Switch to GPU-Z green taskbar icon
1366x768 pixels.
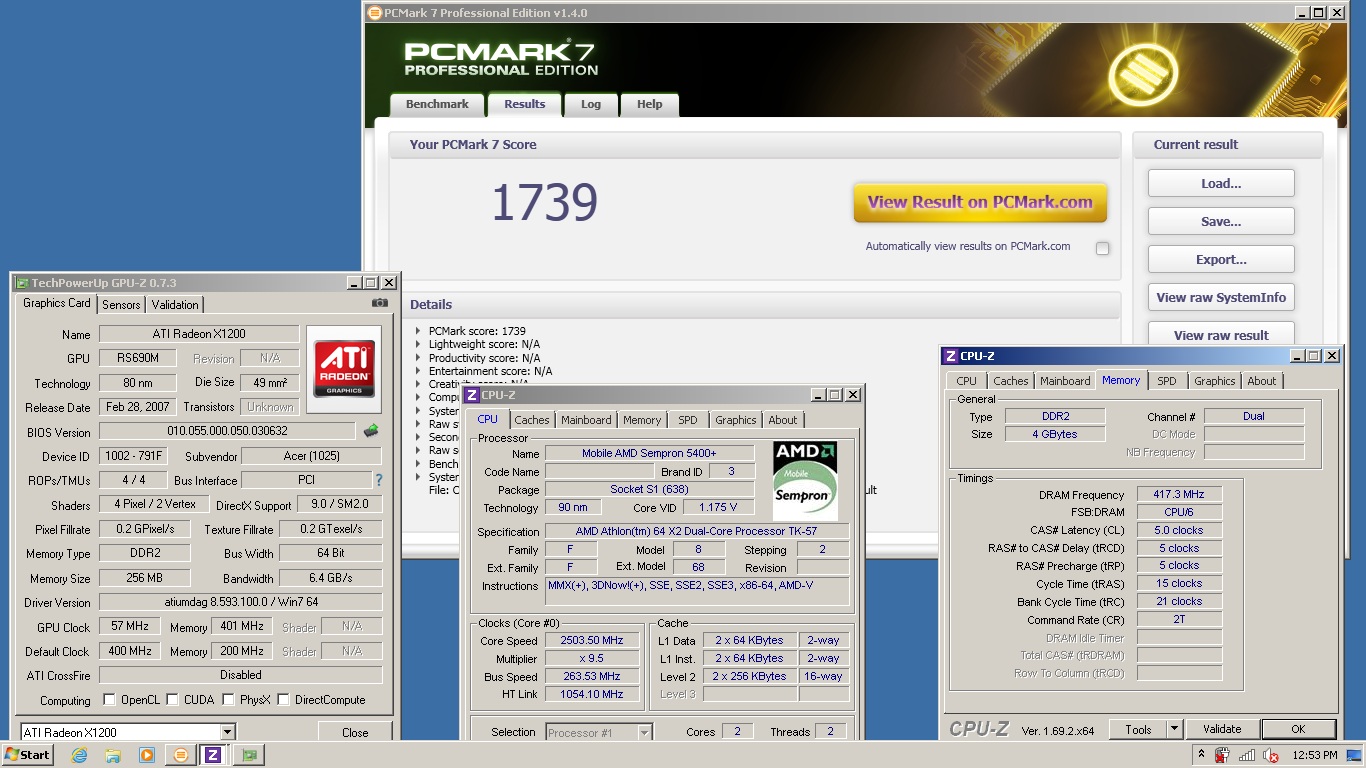(x=248, y=755)
